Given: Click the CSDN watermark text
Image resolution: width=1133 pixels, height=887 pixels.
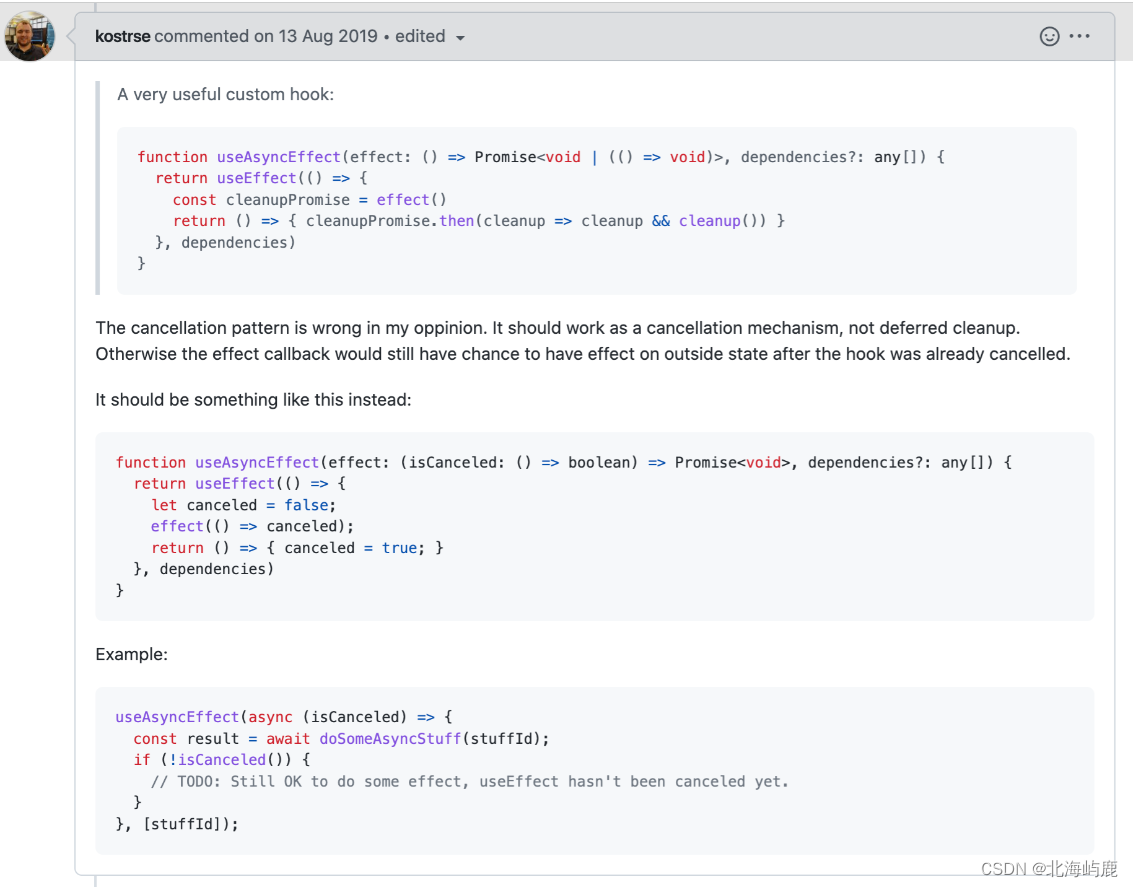Looking at the screenshot, I should [x=1048, y=869].
